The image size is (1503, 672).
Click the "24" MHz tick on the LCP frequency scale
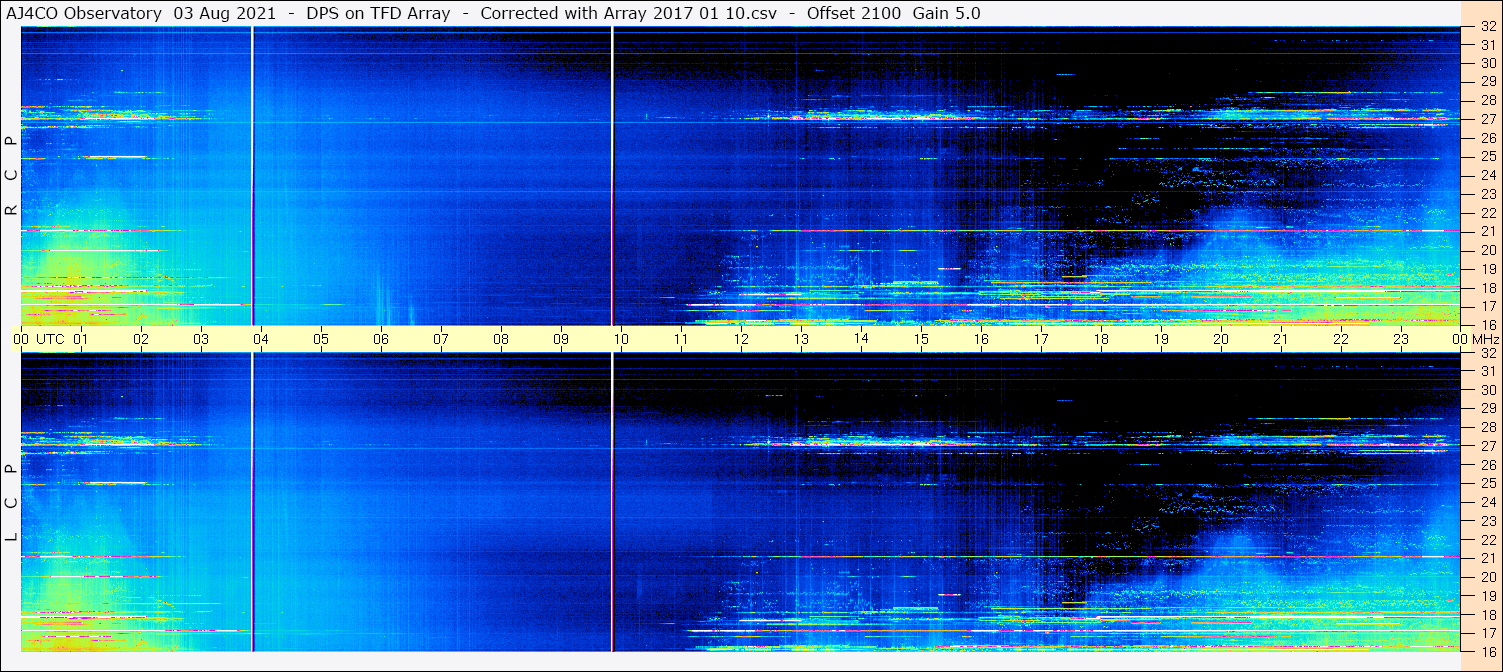1487,502
